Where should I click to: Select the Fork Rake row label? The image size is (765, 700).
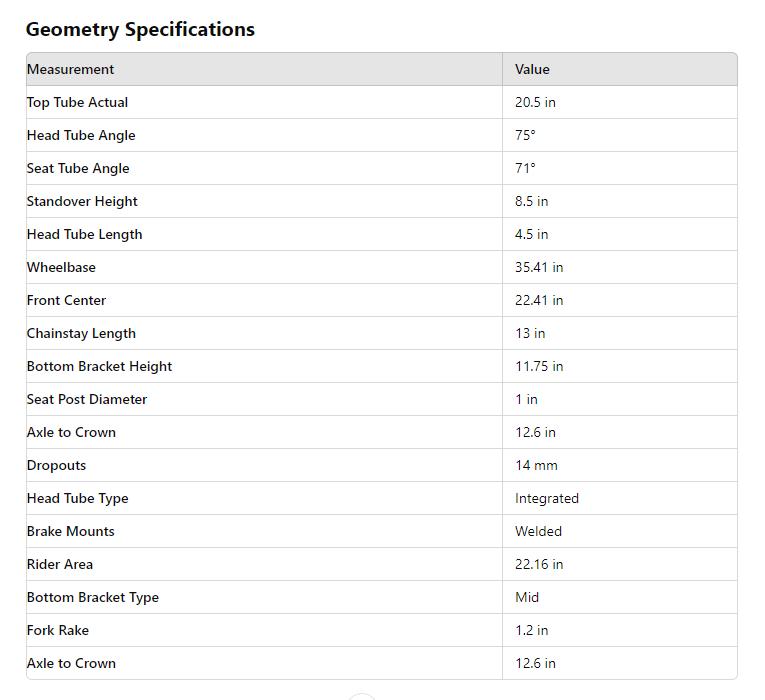click(x=58, y=630)
